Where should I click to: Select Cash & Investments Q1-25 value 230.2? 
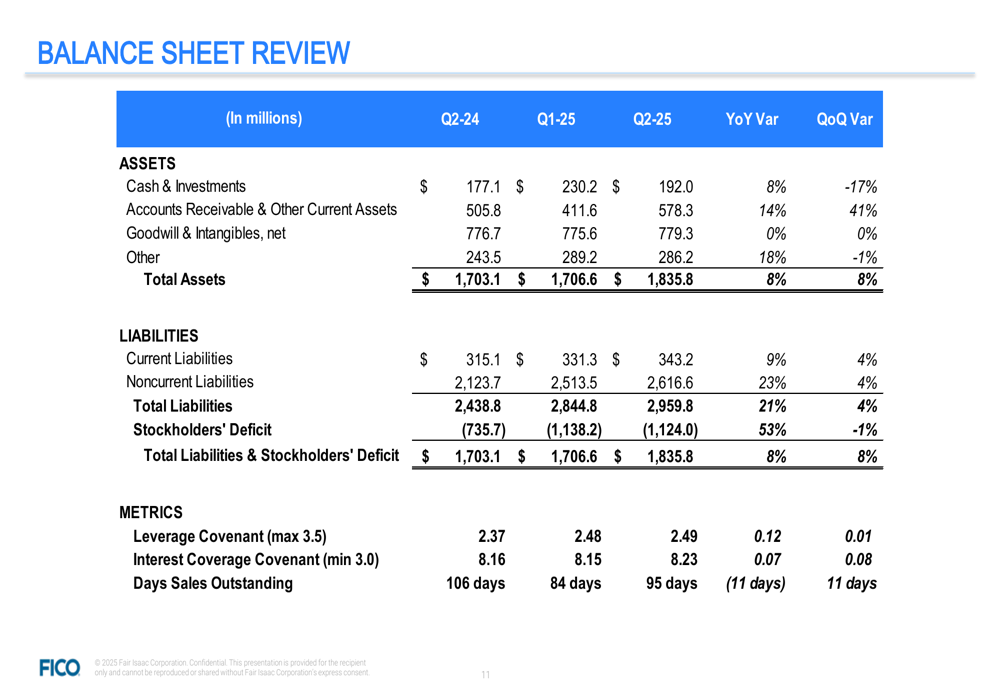click(x=580, y=187)
